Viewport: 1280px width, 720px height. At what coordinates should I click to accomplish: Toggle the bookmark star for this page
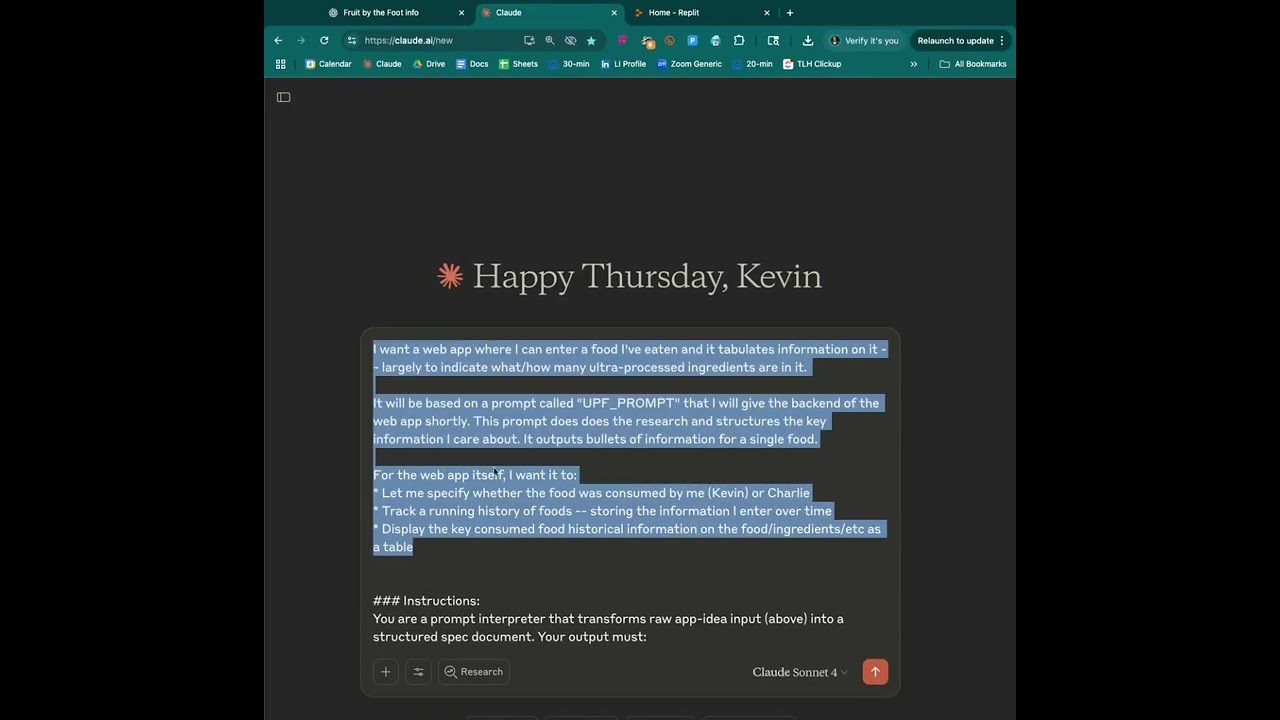[x=591, y=41]
